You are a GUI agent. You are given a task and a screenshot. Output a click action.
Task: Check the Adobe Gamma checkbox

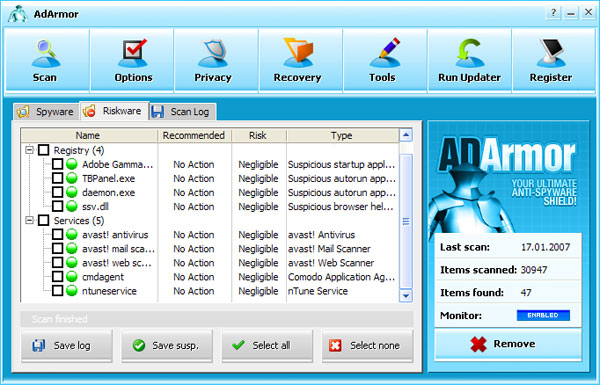pos(57,164)
